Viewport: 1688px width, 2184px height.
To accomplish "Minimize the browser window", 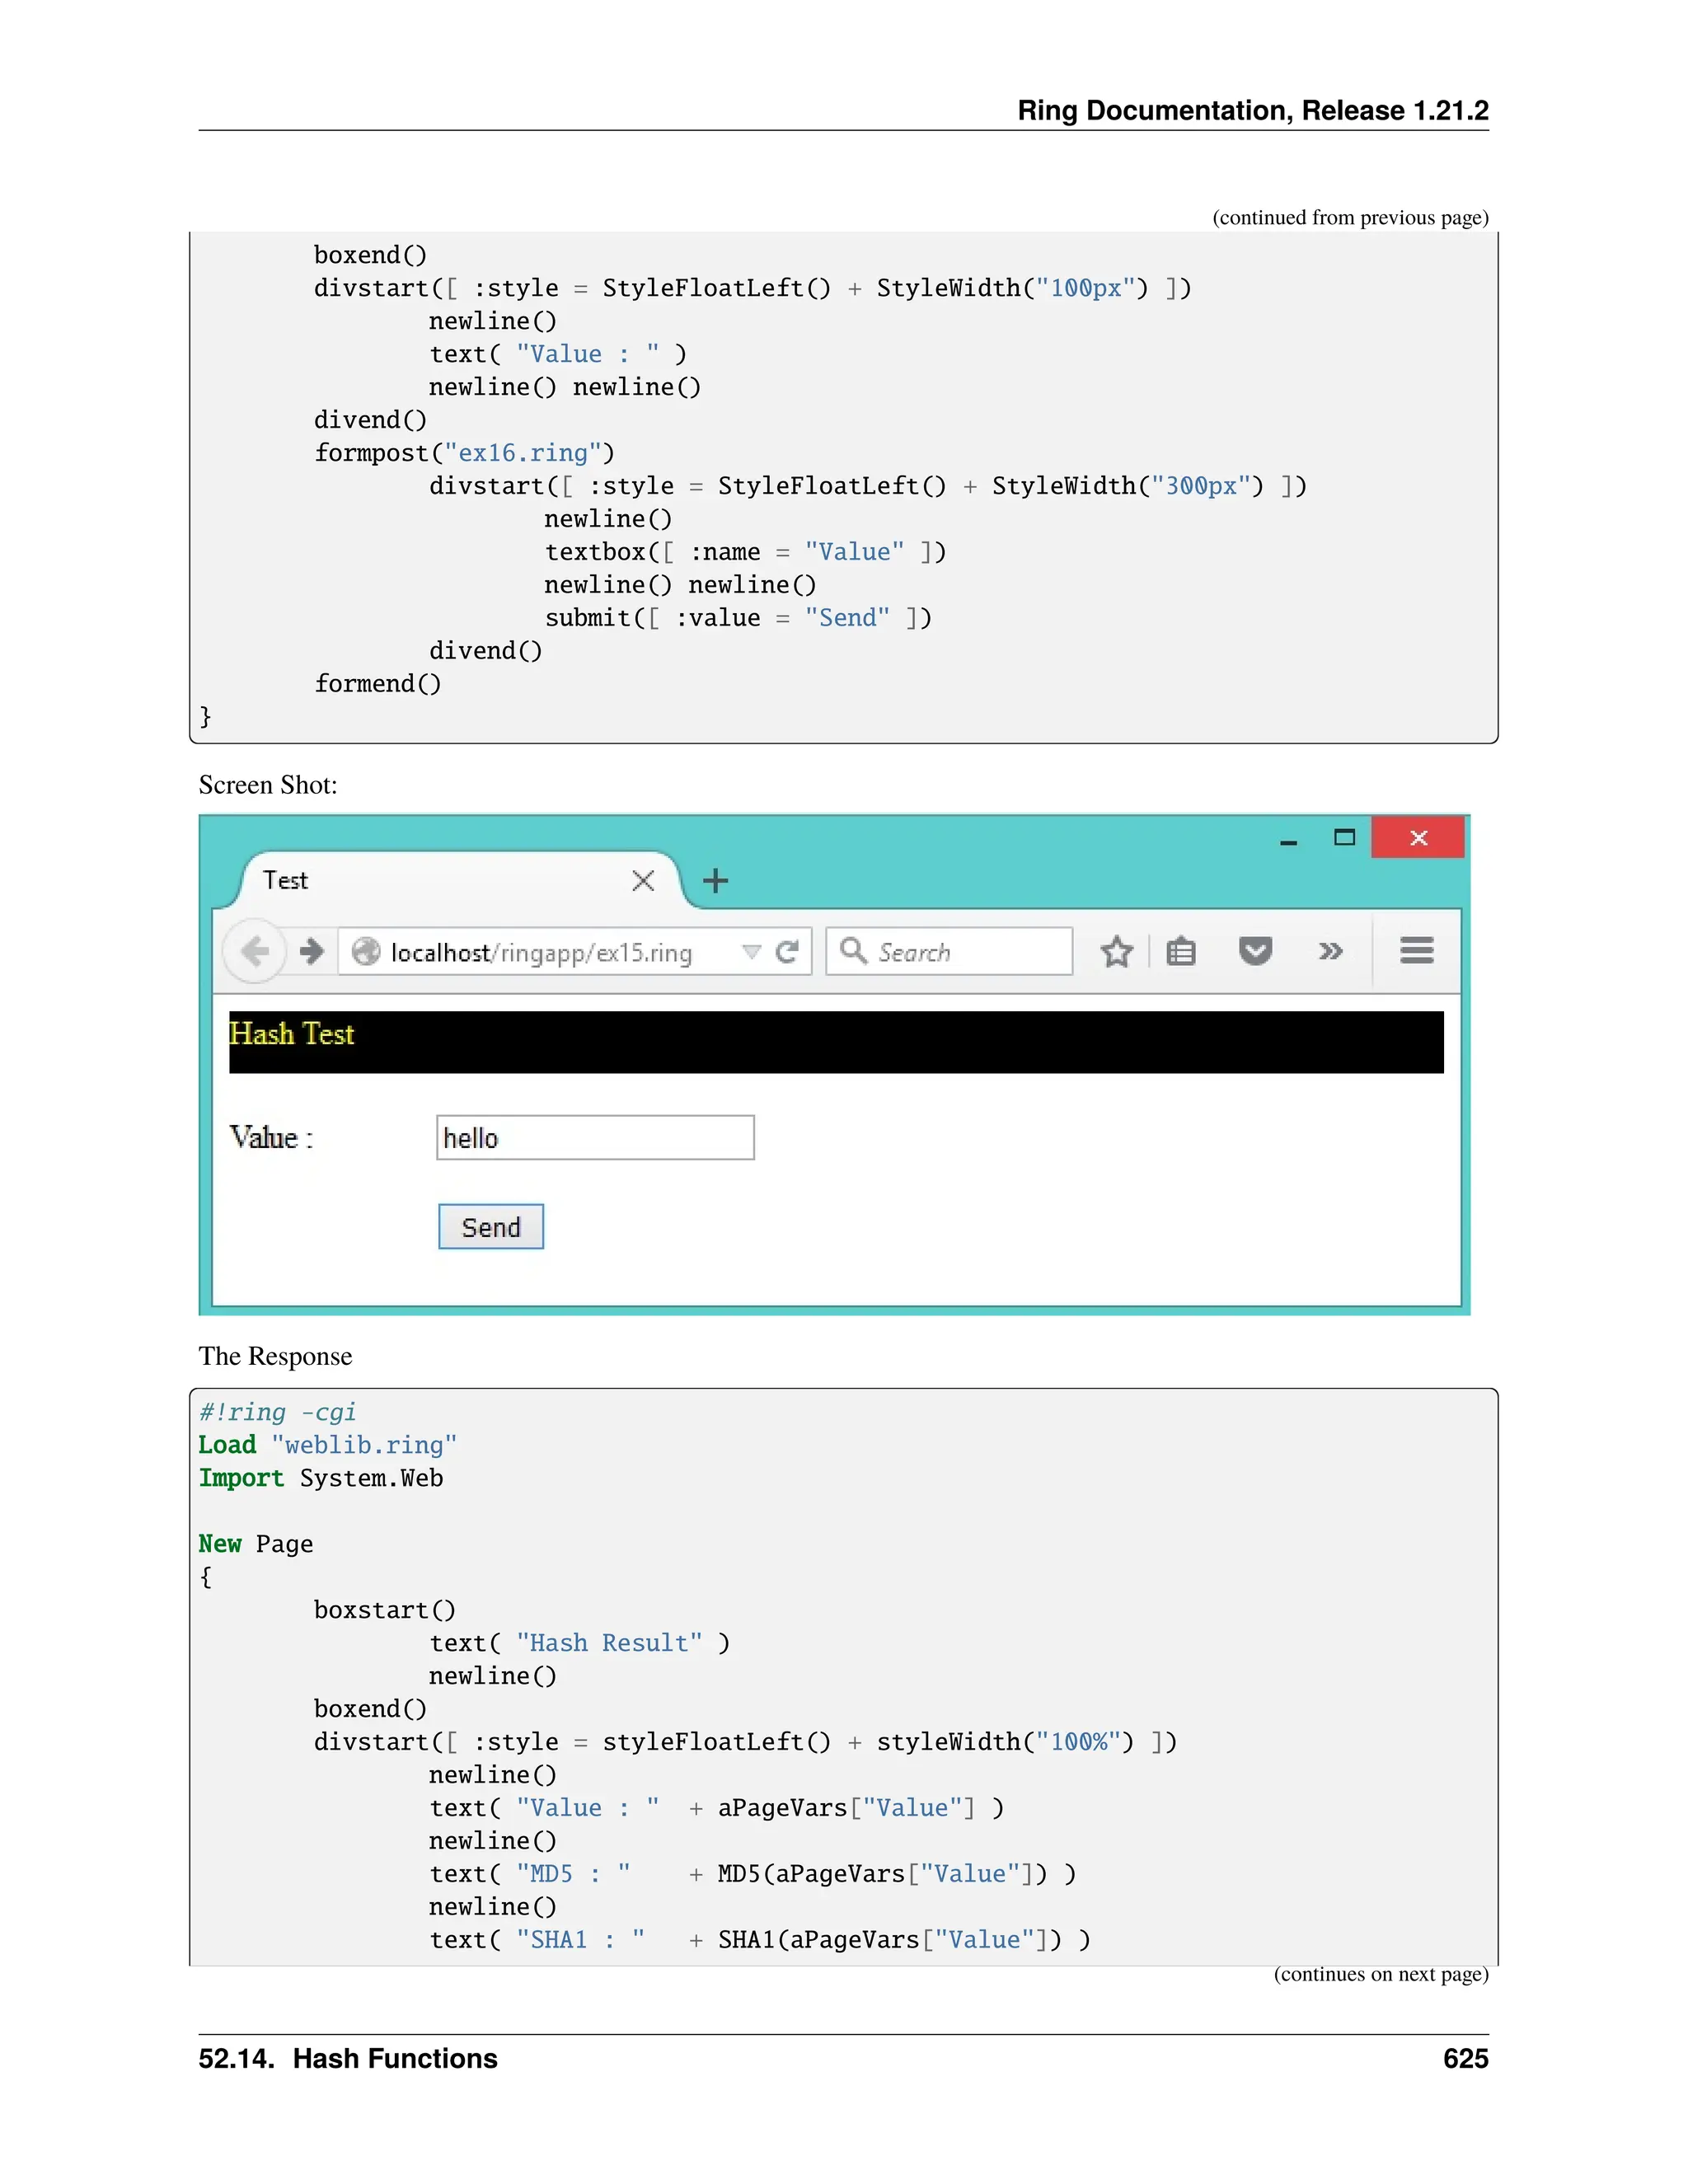I will tap(1288, 840).
